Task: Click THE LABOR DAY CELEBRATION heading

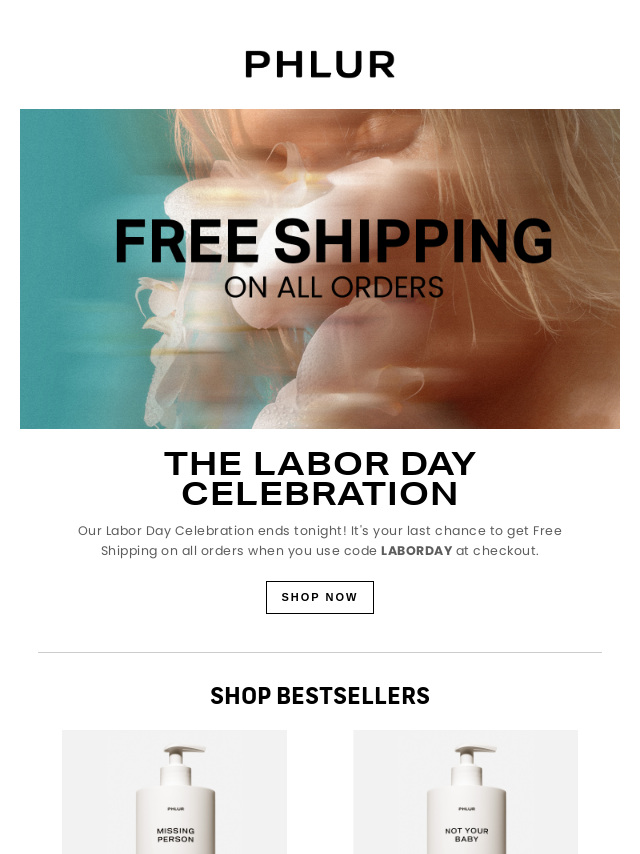Action: pos(320,478)
